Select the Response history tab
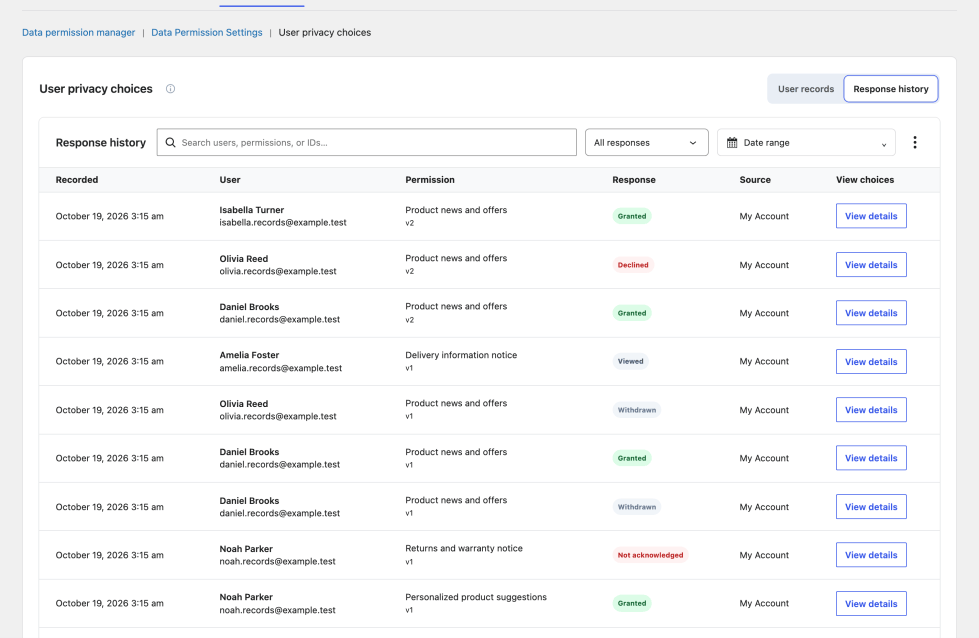979x638 pixels. click(890, 89)
